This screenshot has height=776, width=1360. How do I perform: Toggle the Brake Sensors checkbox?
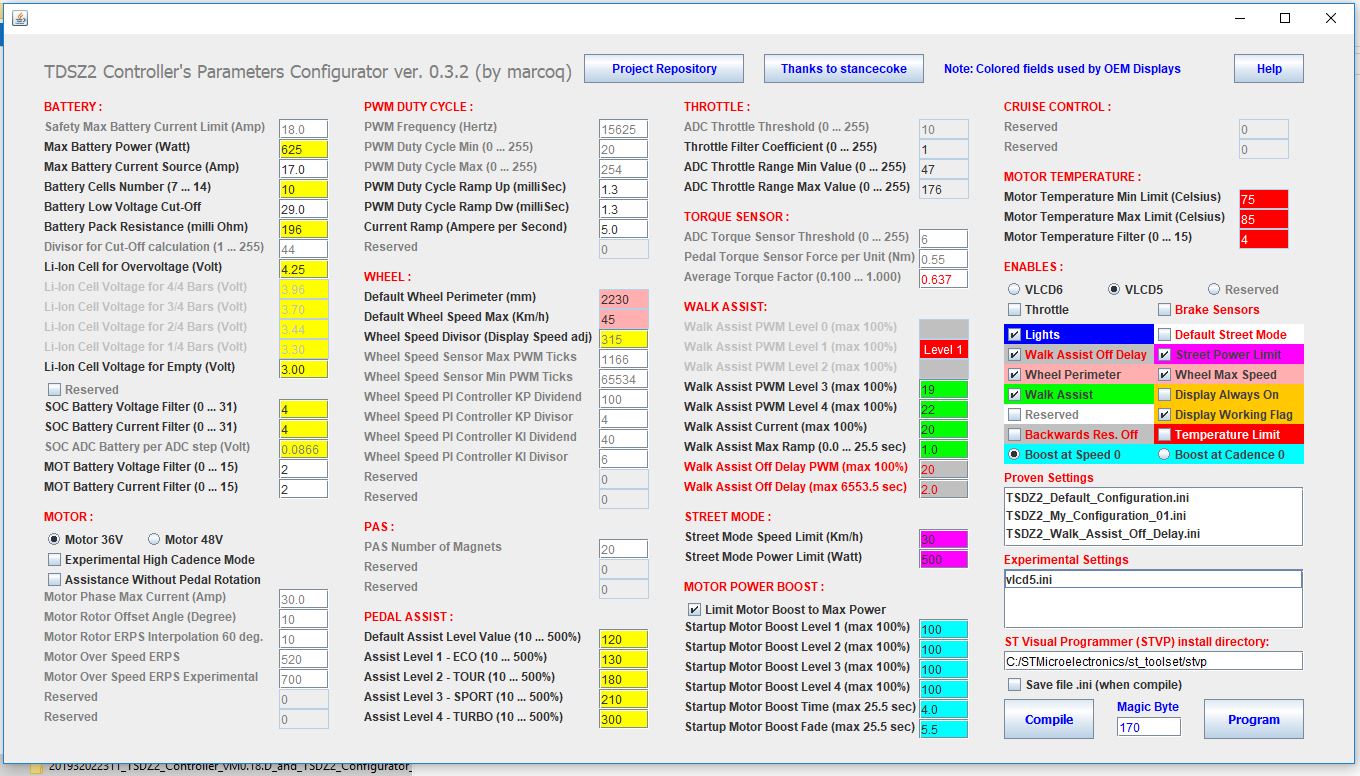point(1164,310)
